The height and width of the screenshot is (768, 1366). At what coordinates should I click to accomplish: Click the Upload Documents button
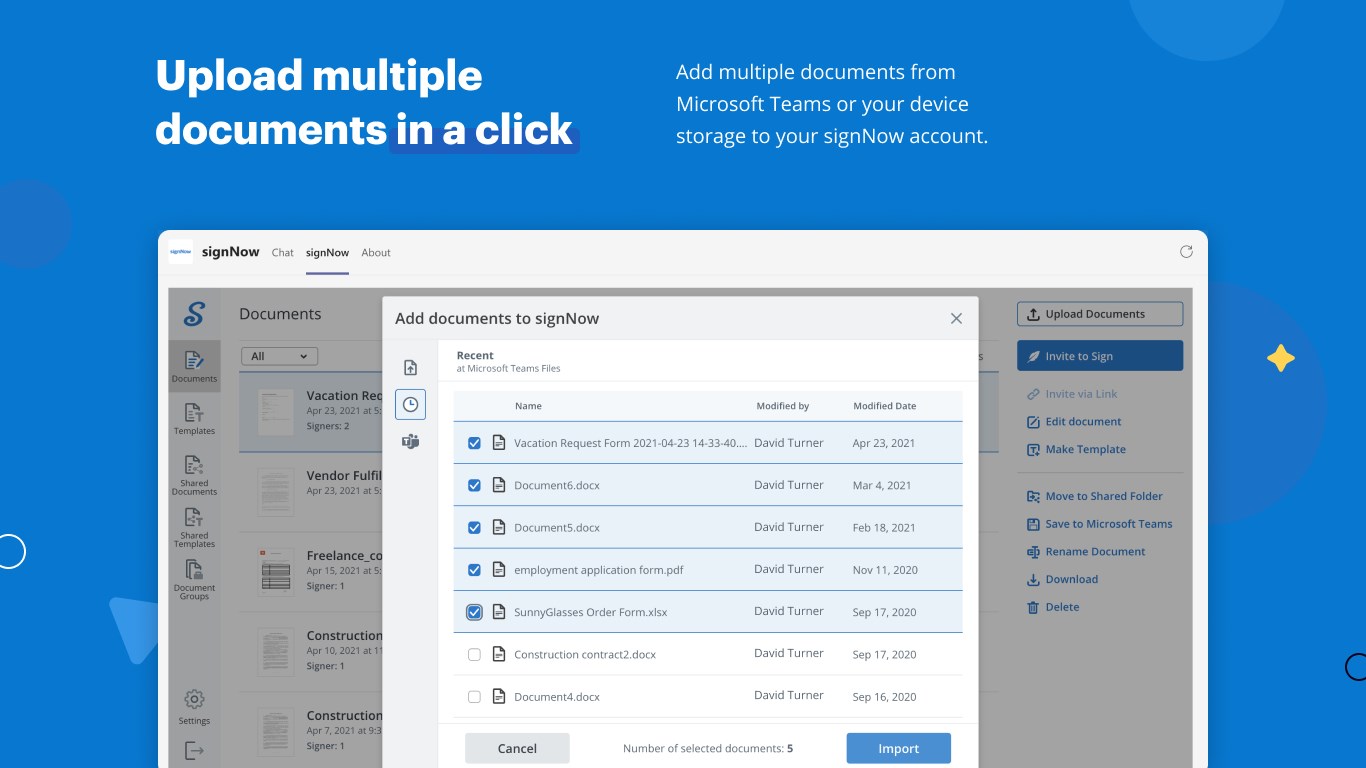pyautogui.click(x=1100, y=314)
